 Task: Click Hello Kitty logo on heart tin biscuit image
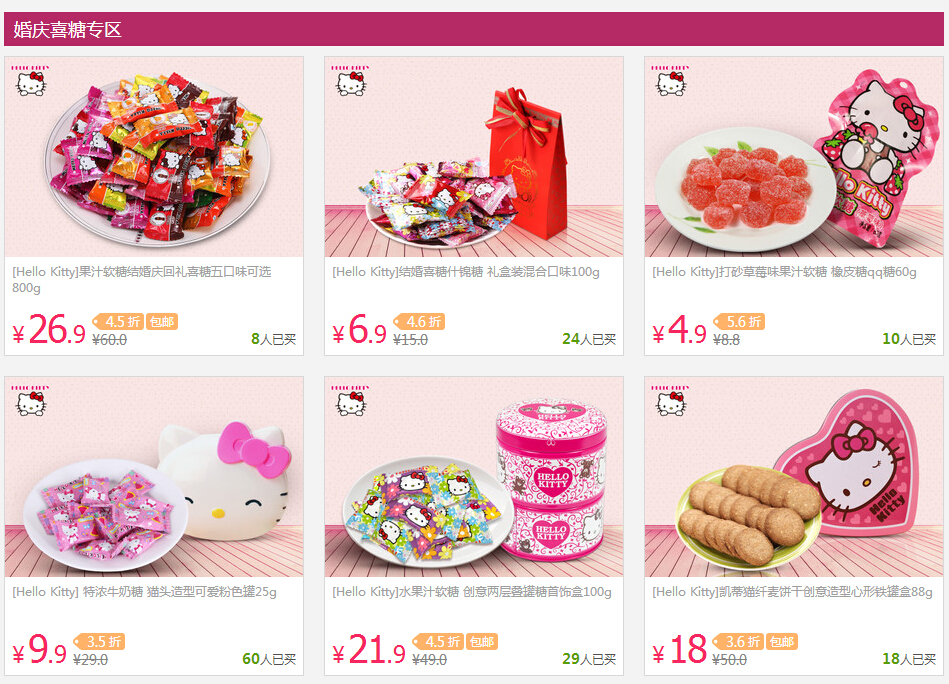click(x=671, y=401)
